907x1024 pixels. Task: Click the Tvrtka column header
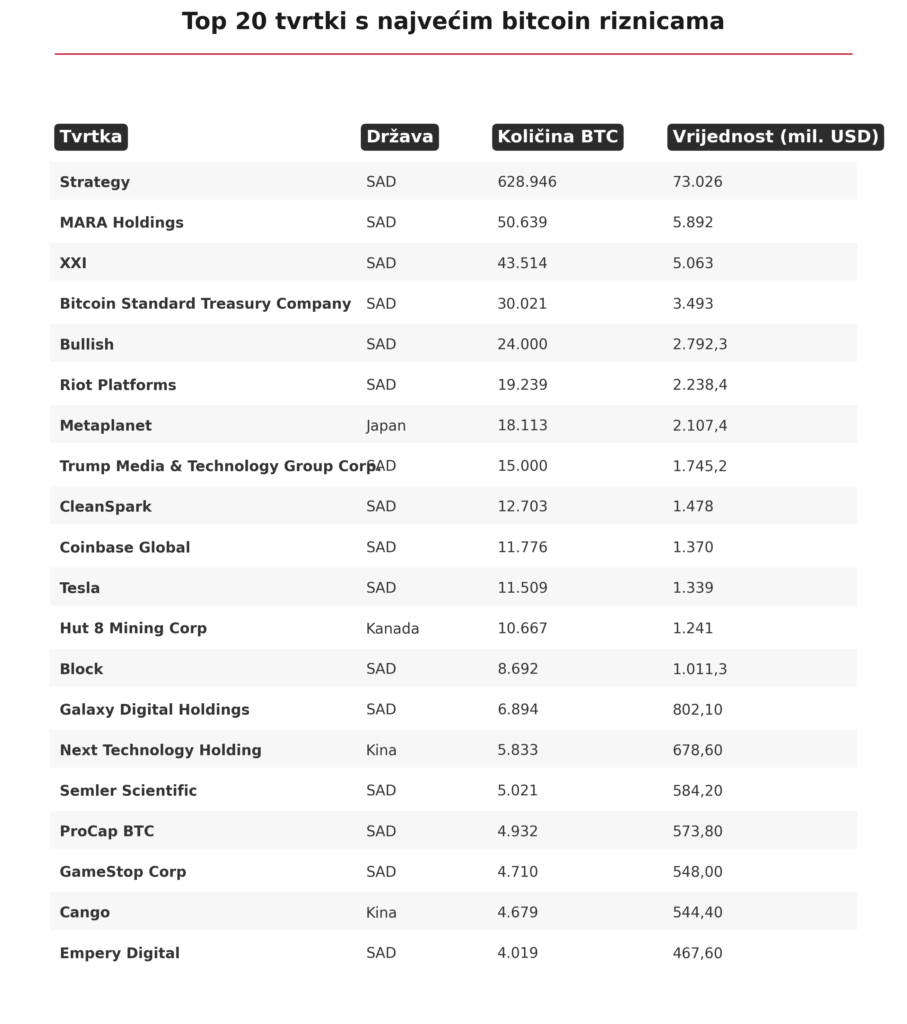[x=91, y=137]
